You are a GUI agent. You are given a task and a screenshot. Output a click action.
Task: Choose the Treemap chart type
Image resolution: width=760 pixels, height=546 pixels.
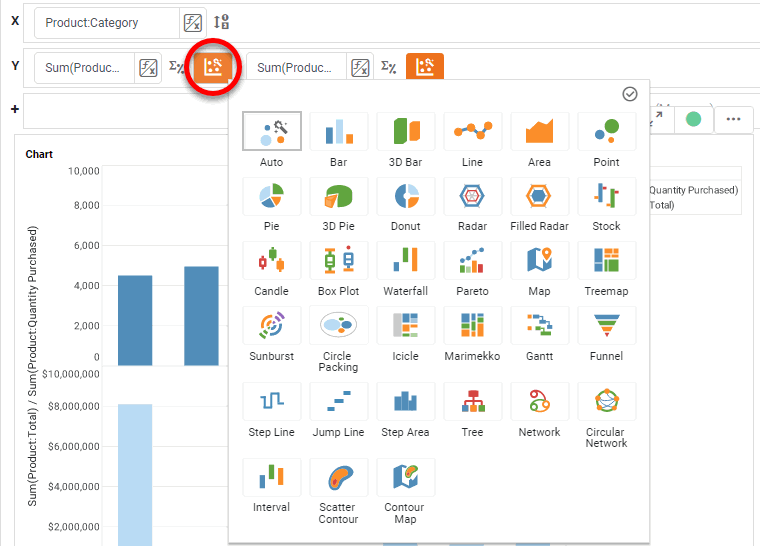click(x=606, y=262)
